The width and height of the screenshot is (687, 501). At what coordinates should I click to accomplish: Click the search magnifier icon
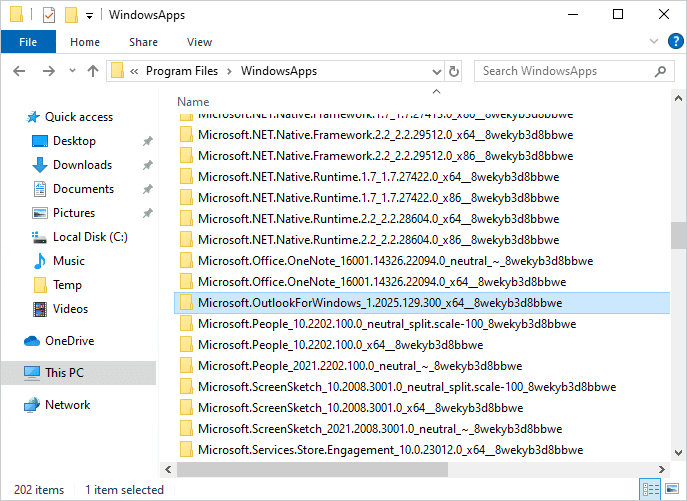point(661,71)
